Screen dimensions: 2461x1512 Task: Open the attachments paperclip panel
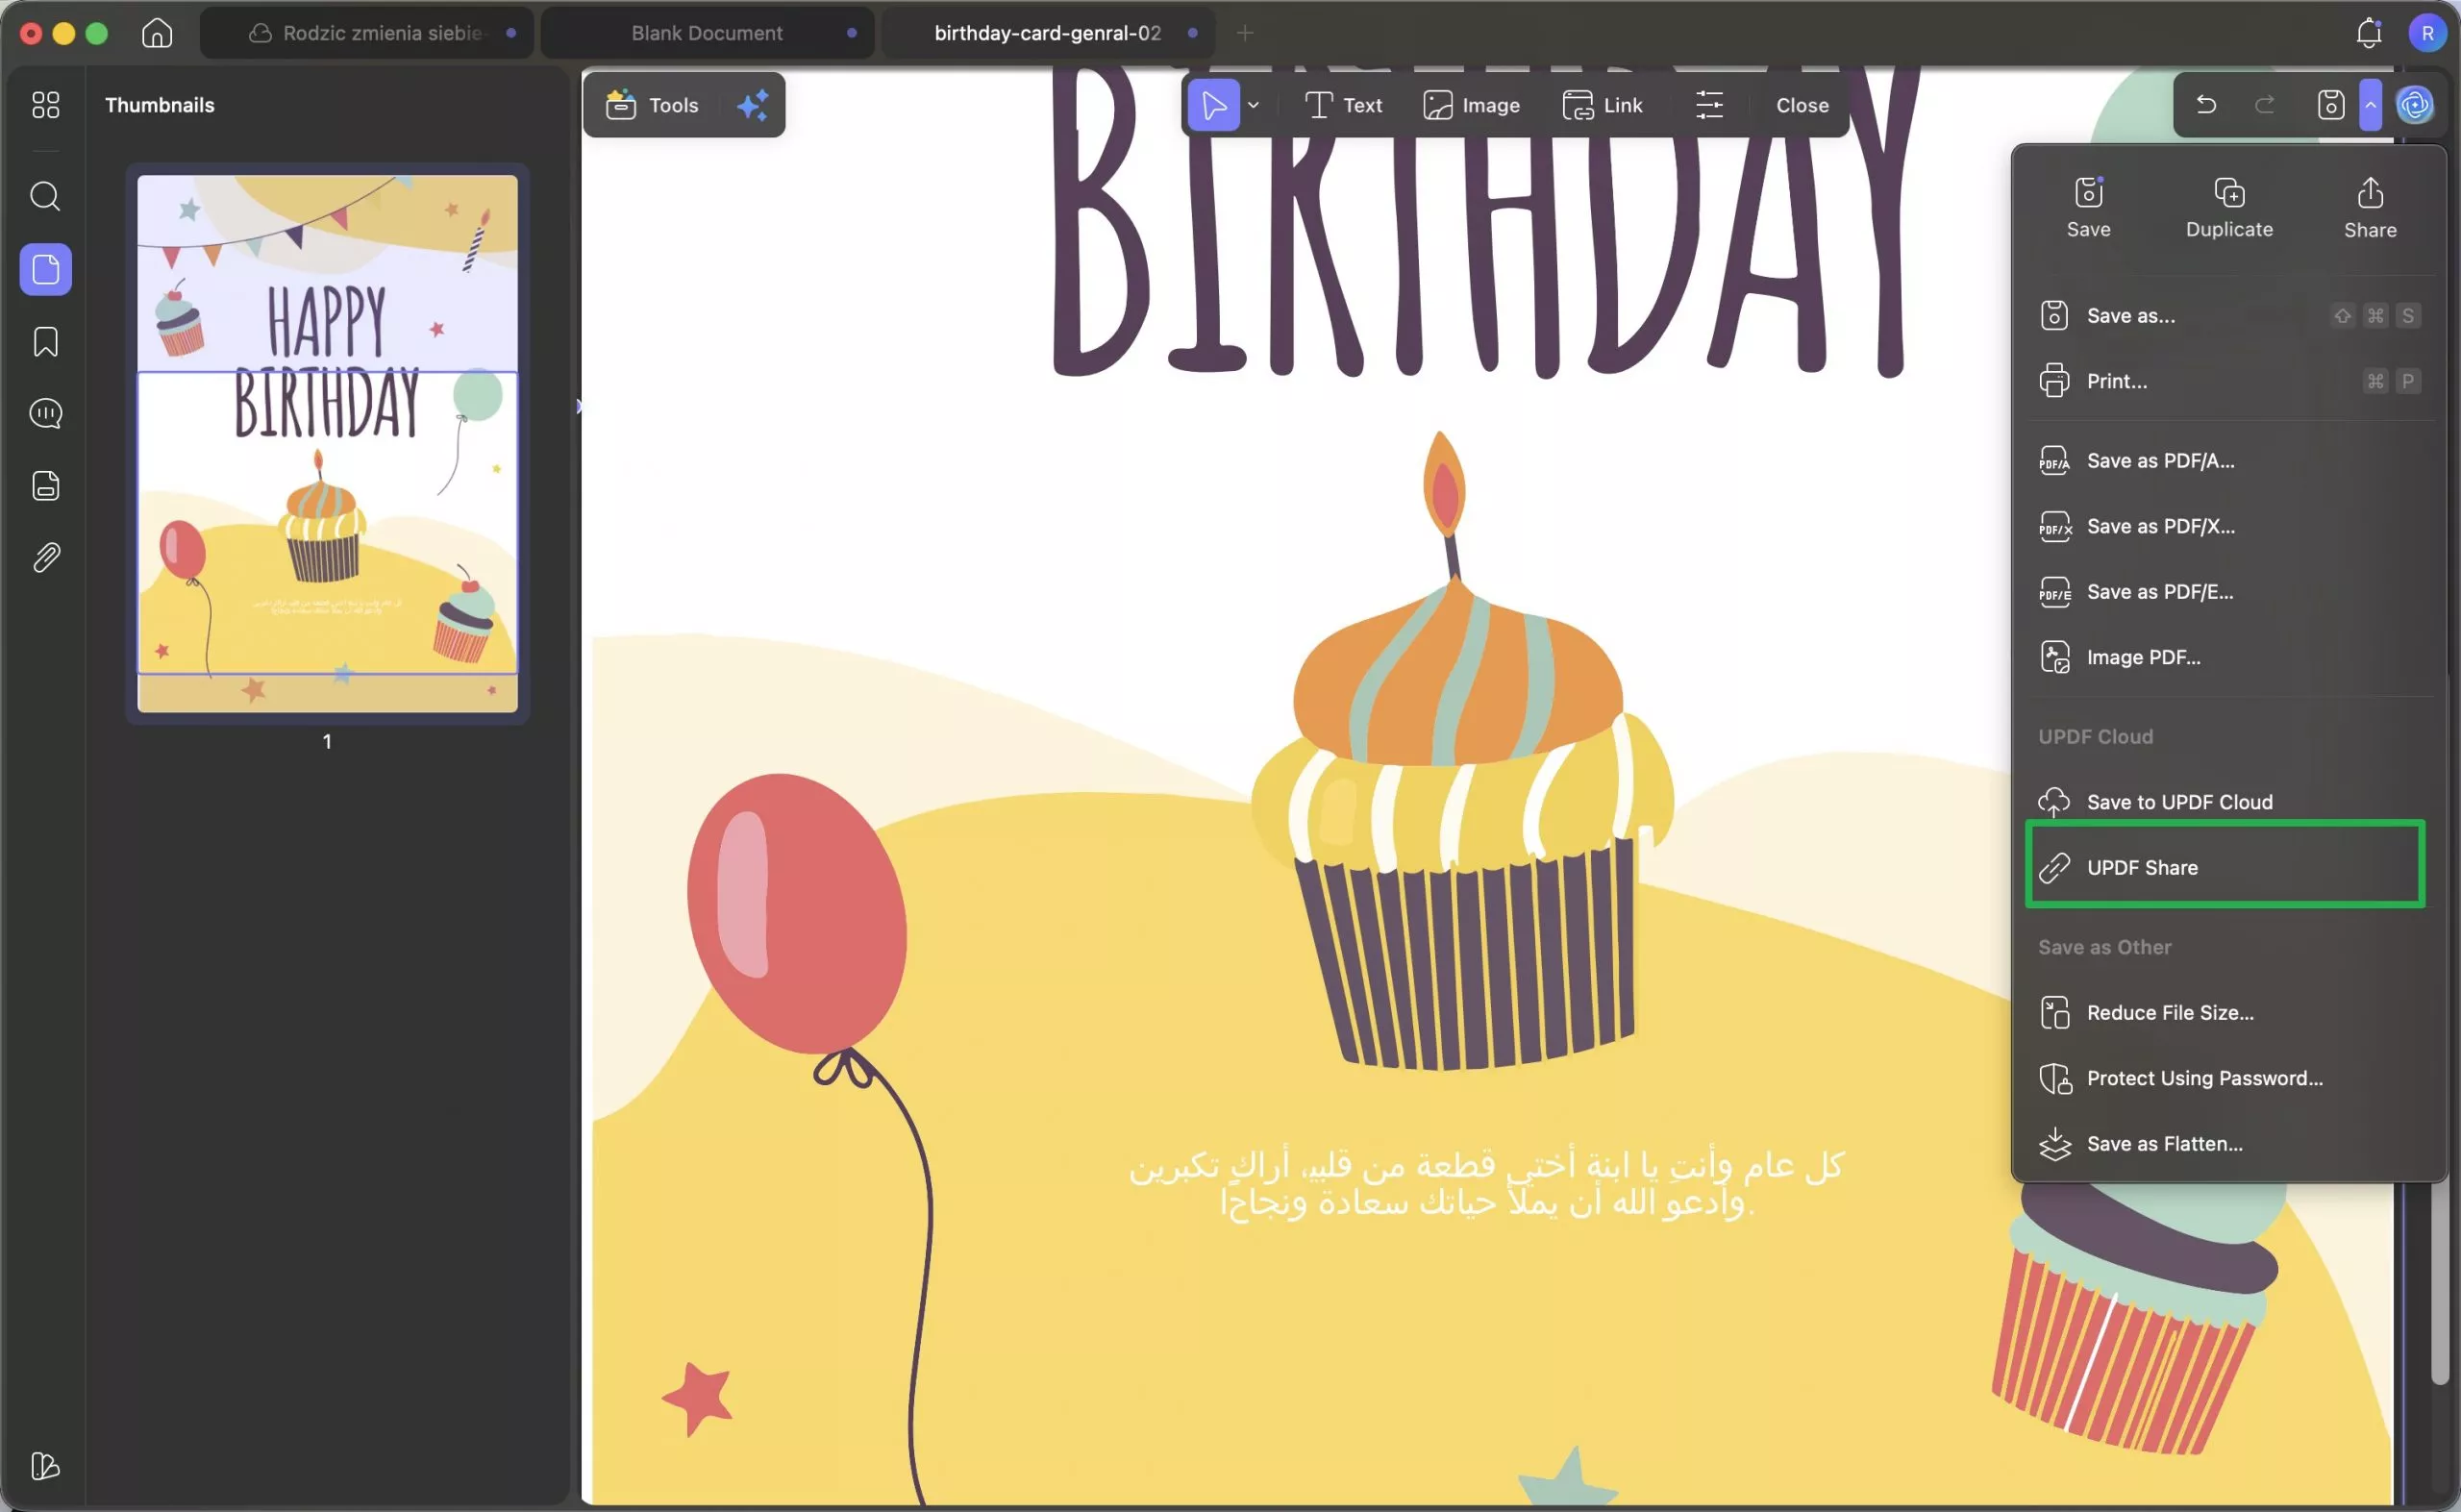tap(45, 558)
